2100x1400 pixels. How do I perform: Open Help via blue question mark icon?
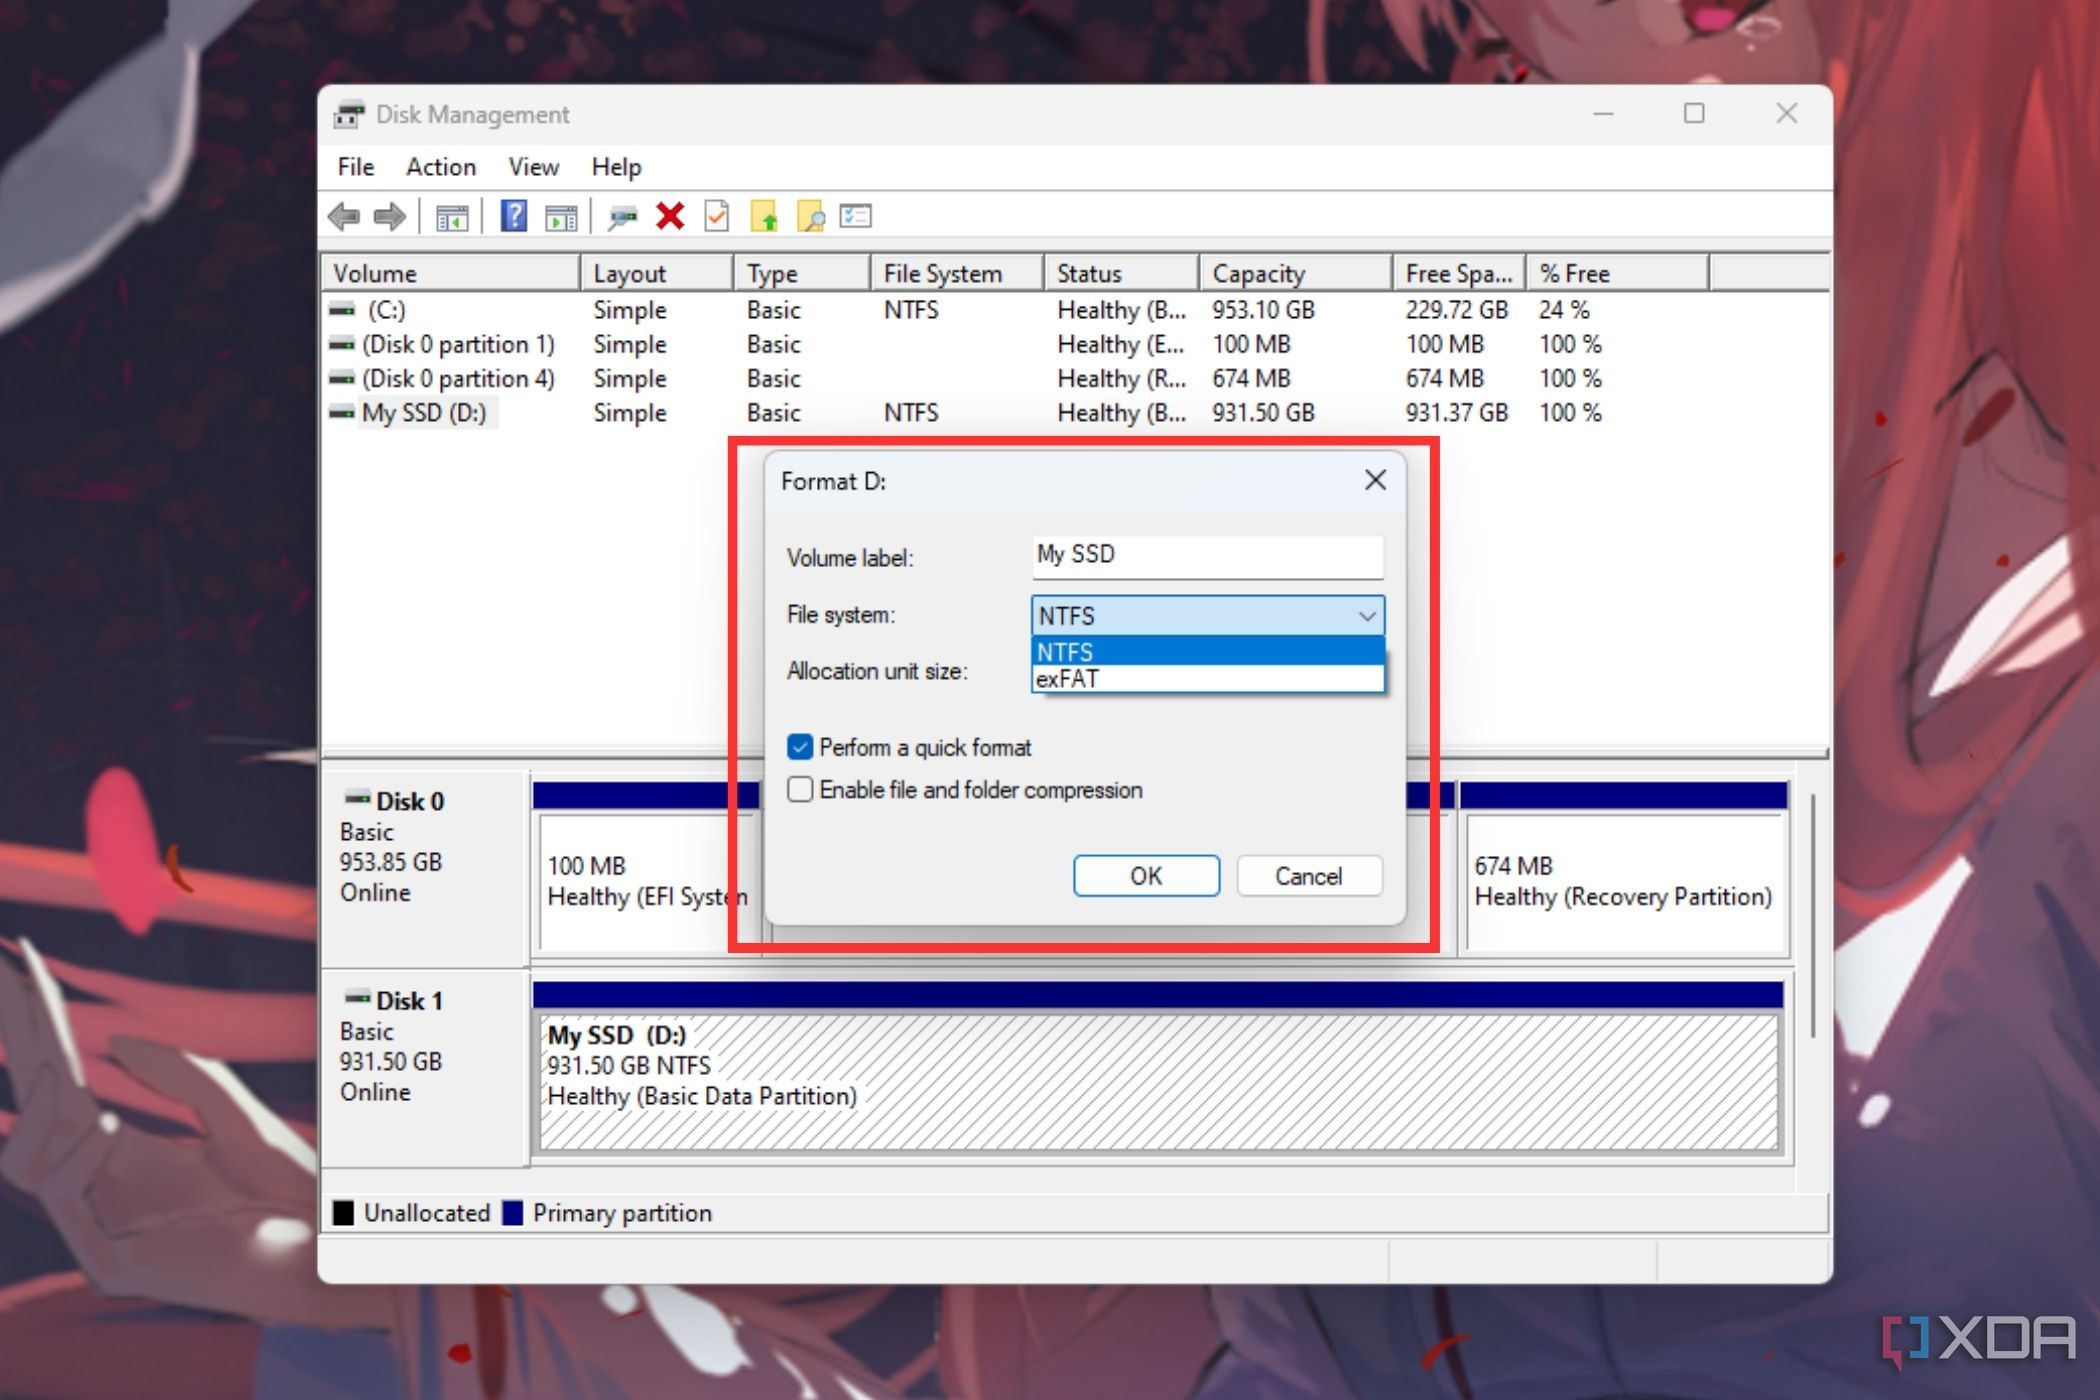(514, 216)
